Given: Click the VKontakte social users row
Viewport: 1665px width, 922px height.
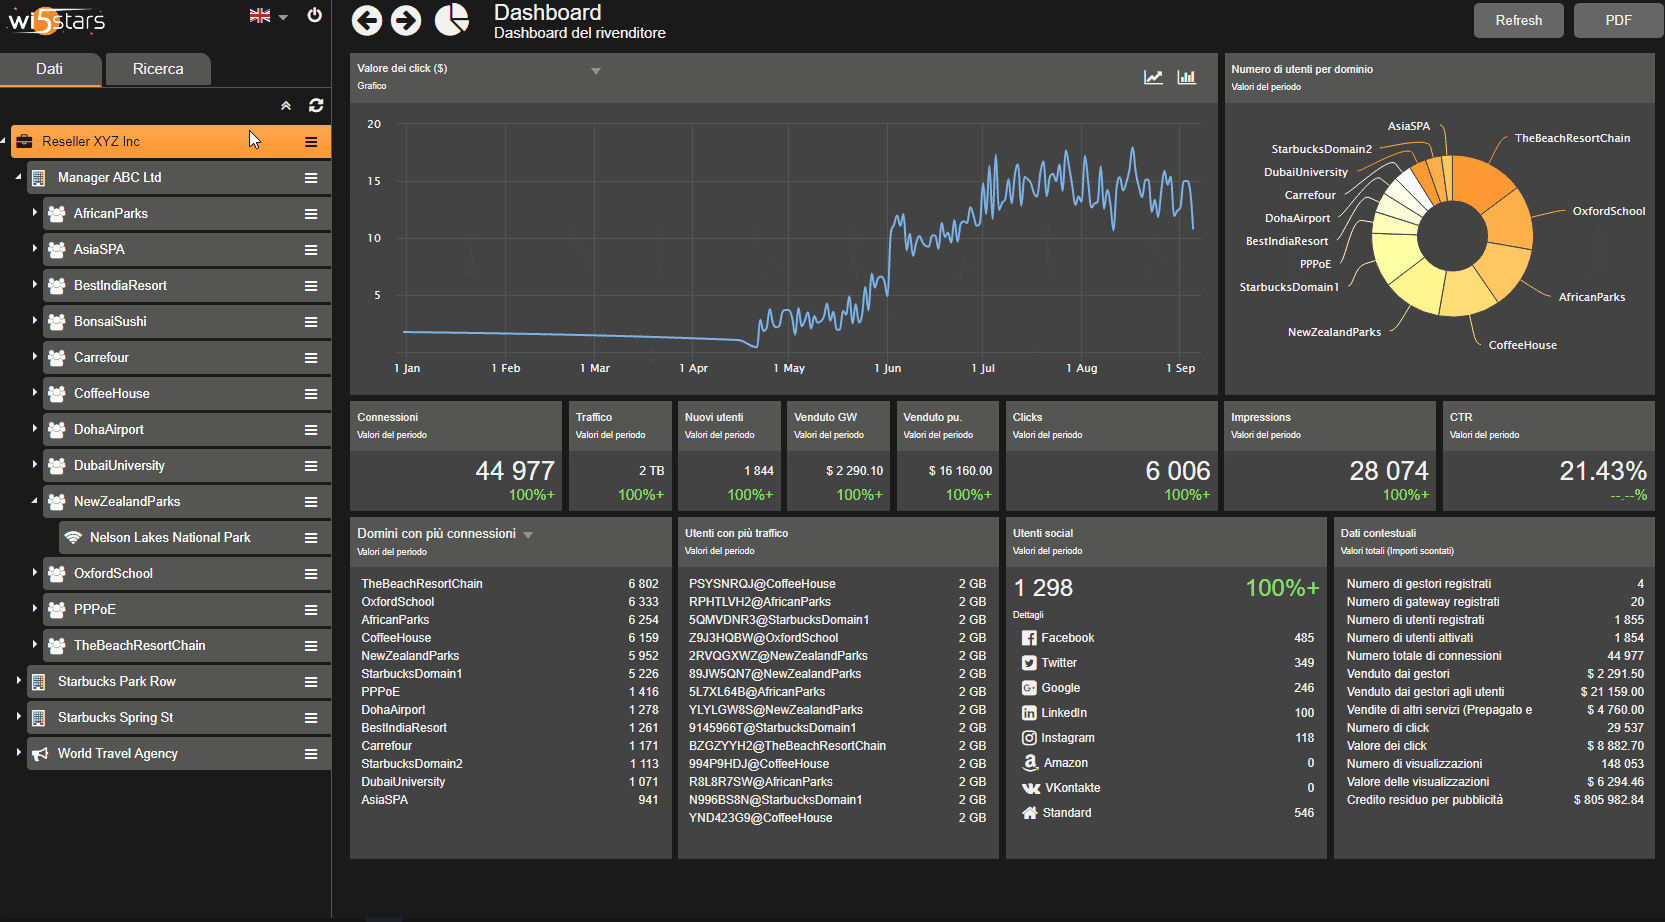Looking at the screenshot, I should coord(1167,788).
